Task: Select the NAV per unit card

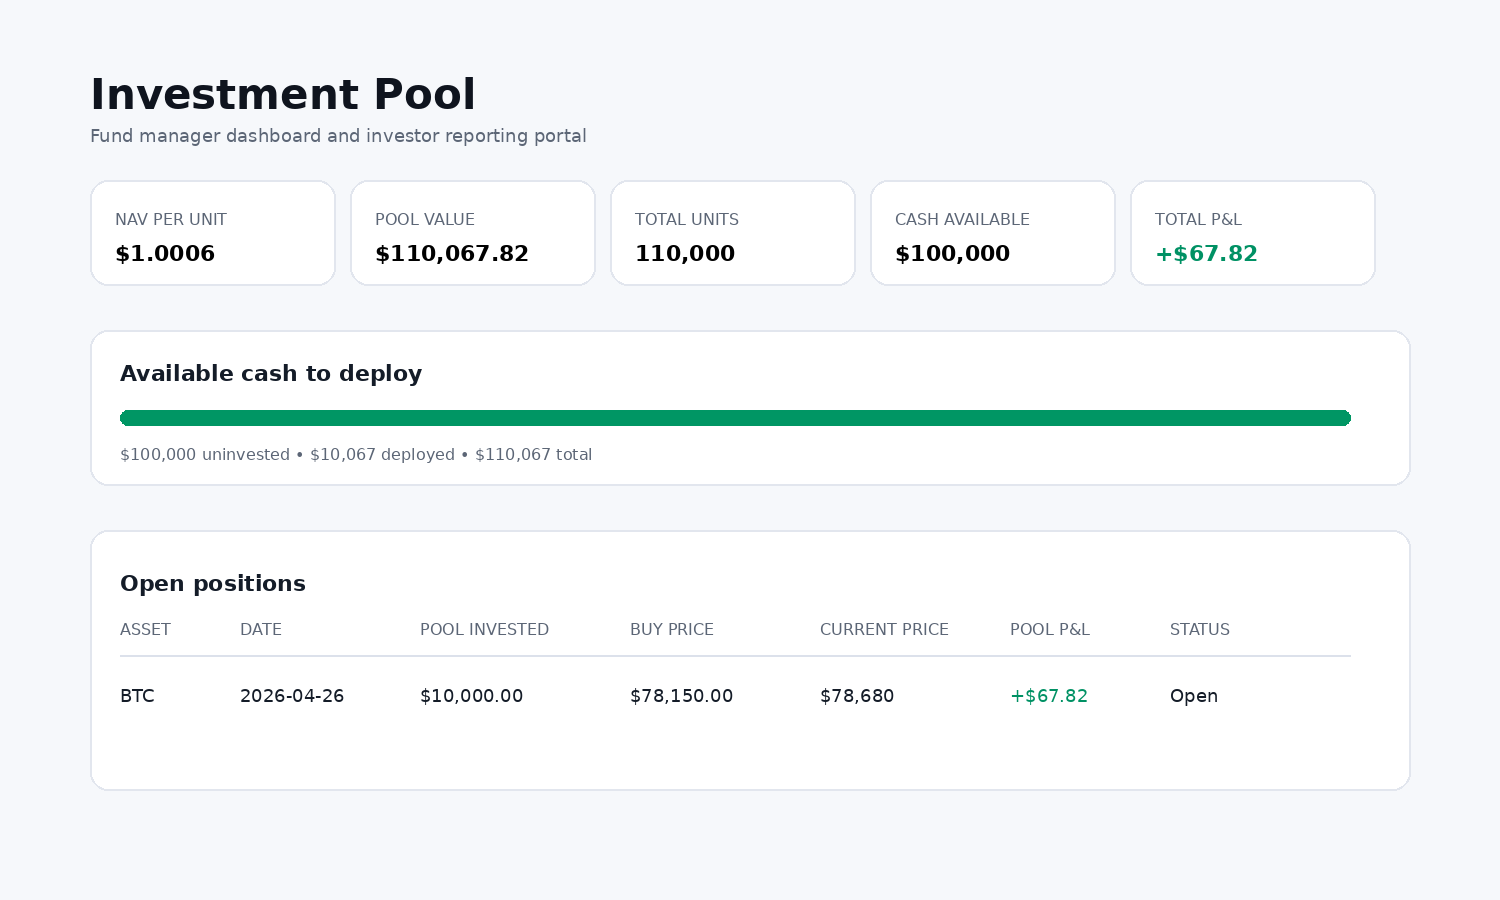Action: pos(213,233)
